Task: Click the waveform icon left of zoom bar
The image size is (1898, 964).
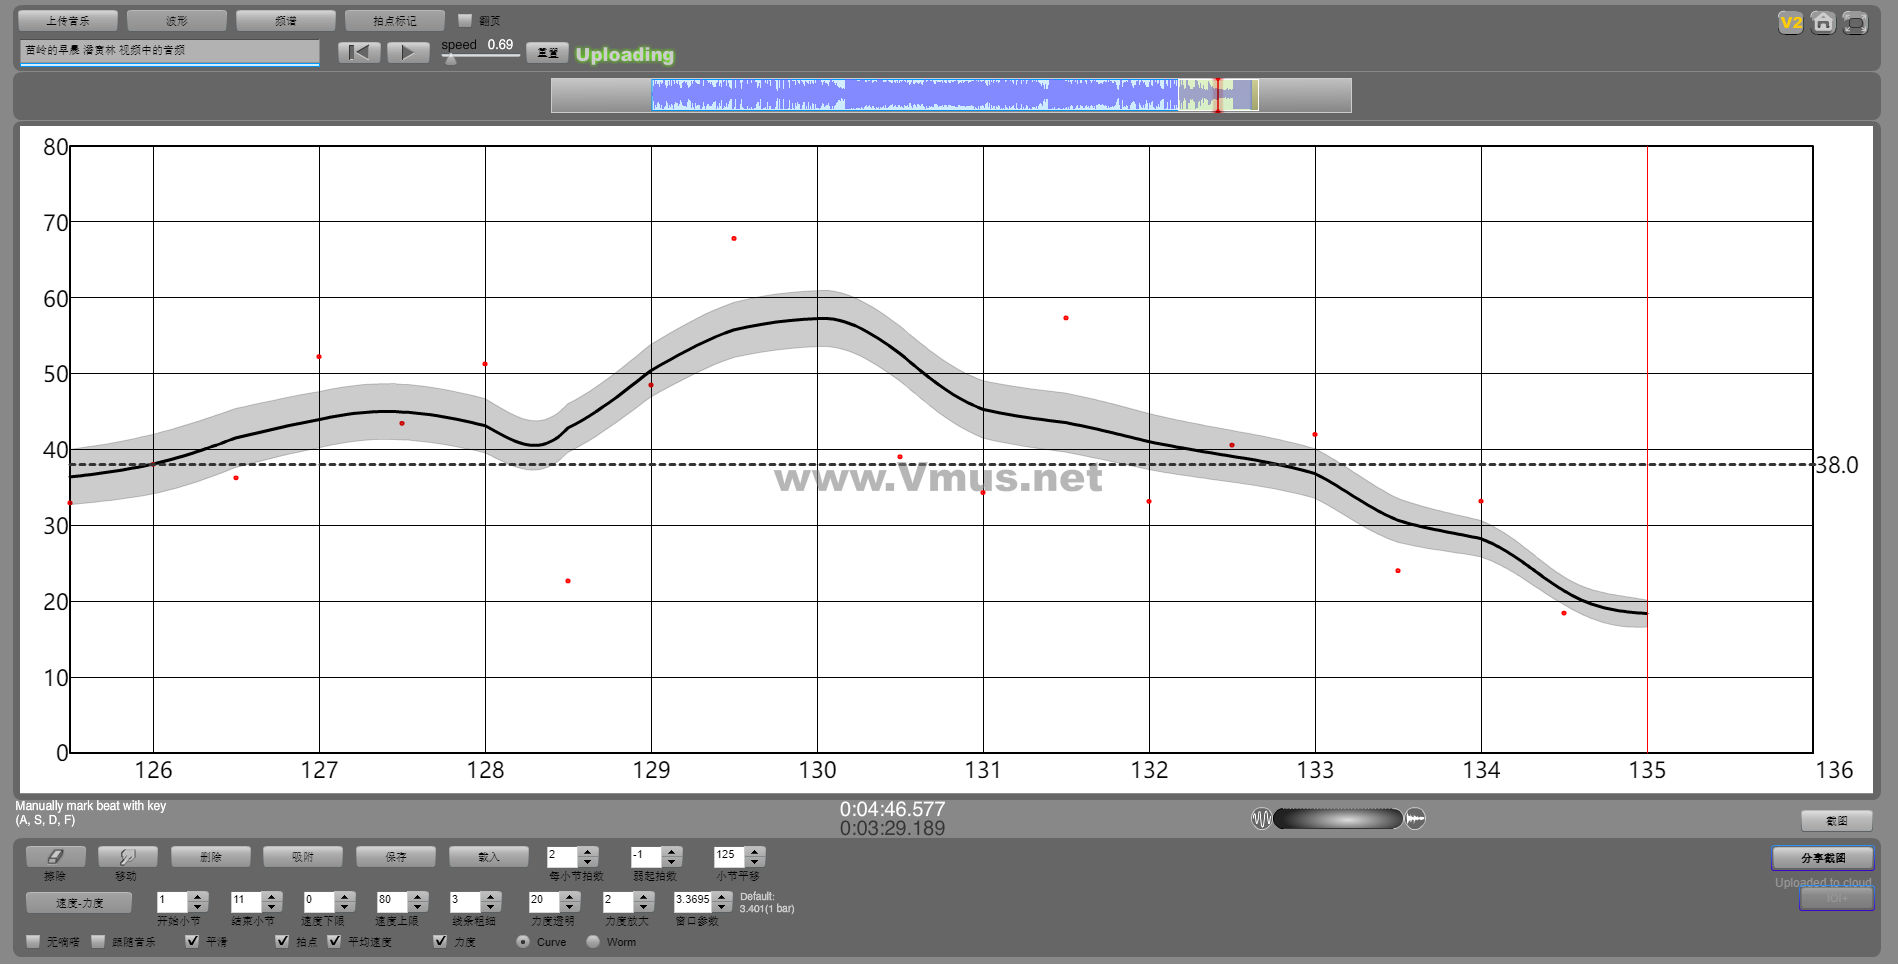Action: [1261, 819]
